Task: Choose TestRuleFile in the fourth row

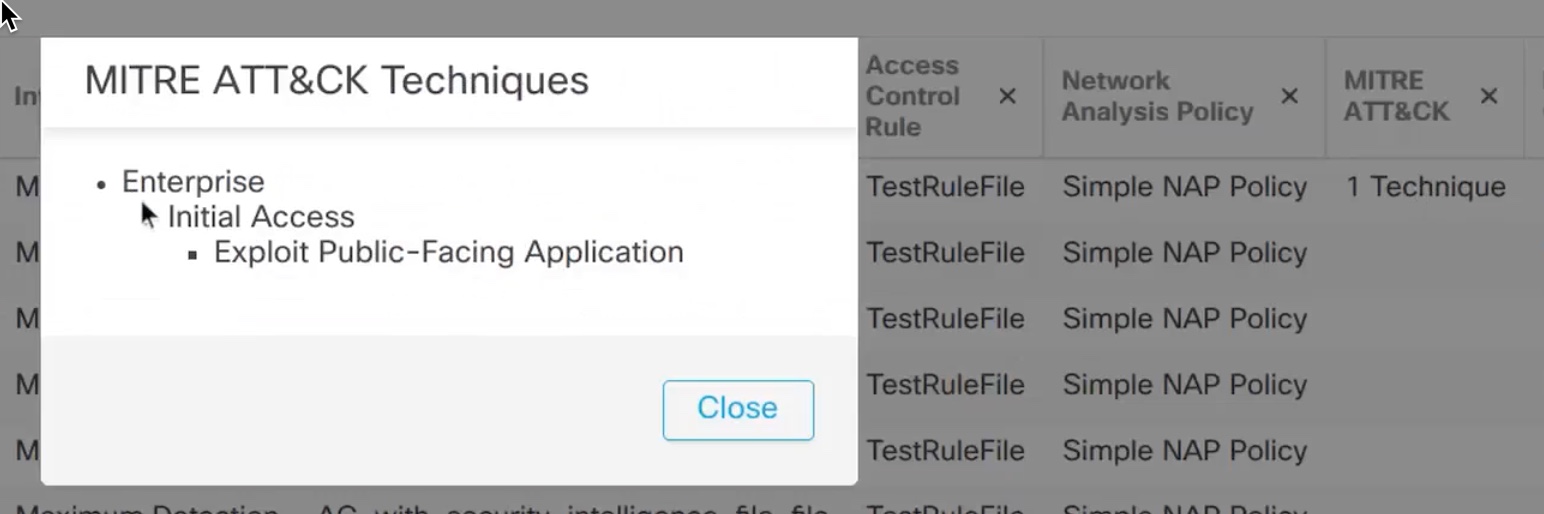Action: click(x=945, y=385)
